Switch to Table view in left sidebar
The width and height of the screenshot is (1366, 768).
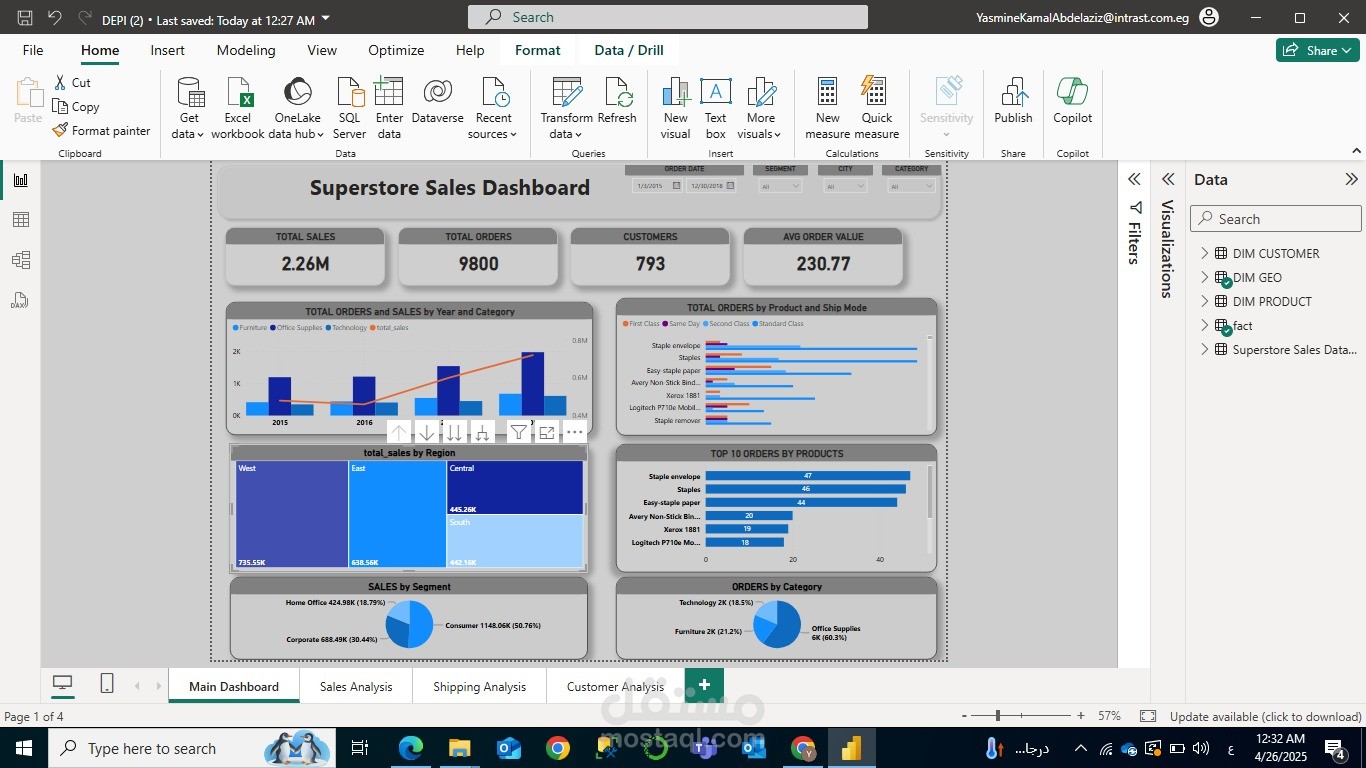(x=20, y=220)
